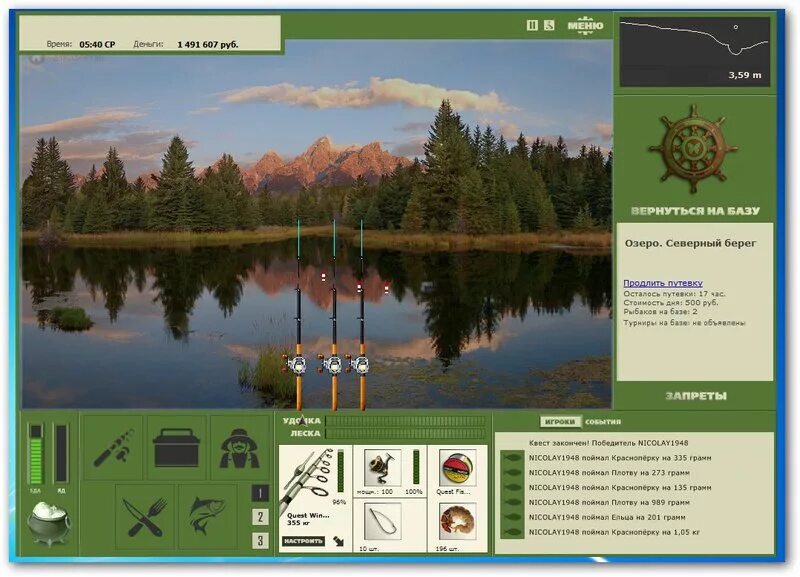Select the Quest Fis... fishing line spool
This screenshot has width=800, height=577.
pos(458,467)
